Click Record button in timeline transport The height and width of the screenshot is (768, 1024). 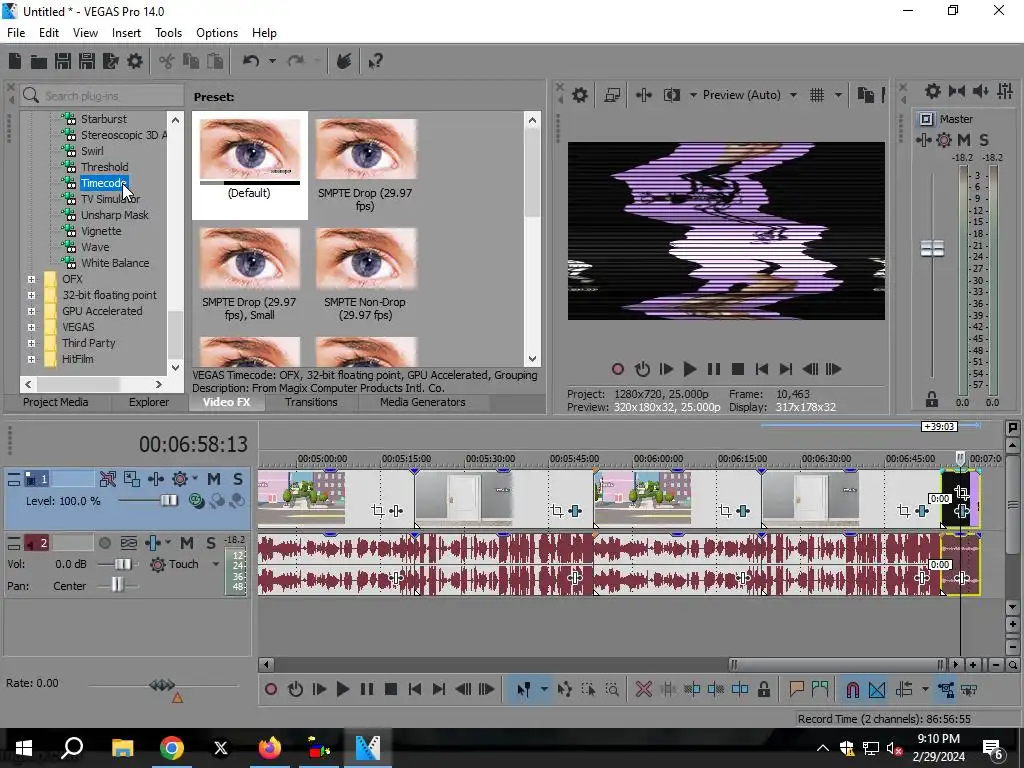(270, 690)
